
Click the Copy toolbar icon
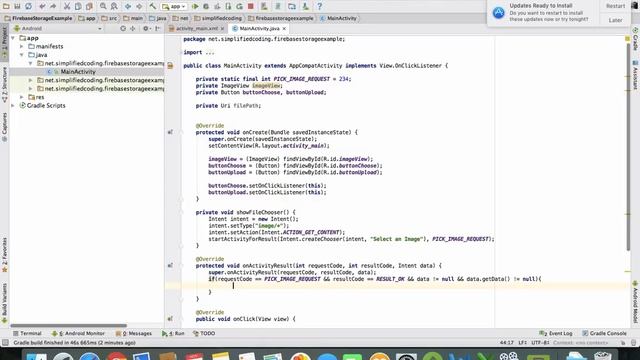click(x=78, y=7)
